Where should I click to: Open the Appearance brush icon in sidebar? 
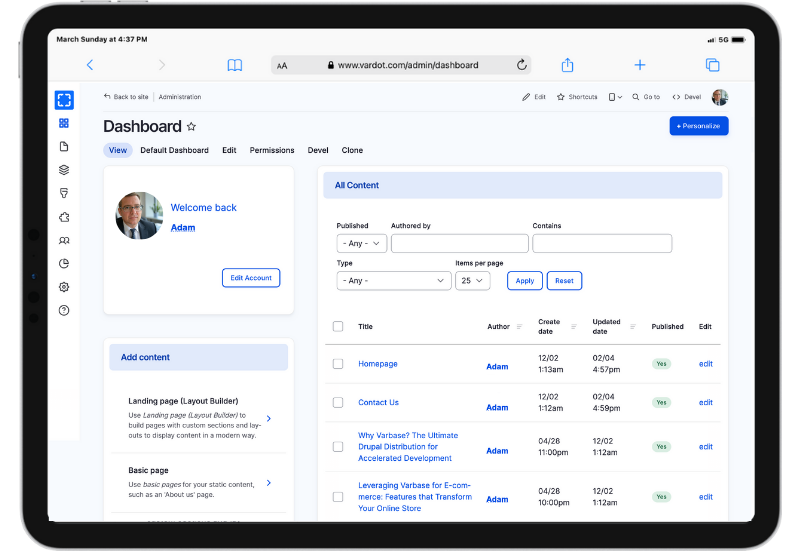64,193
